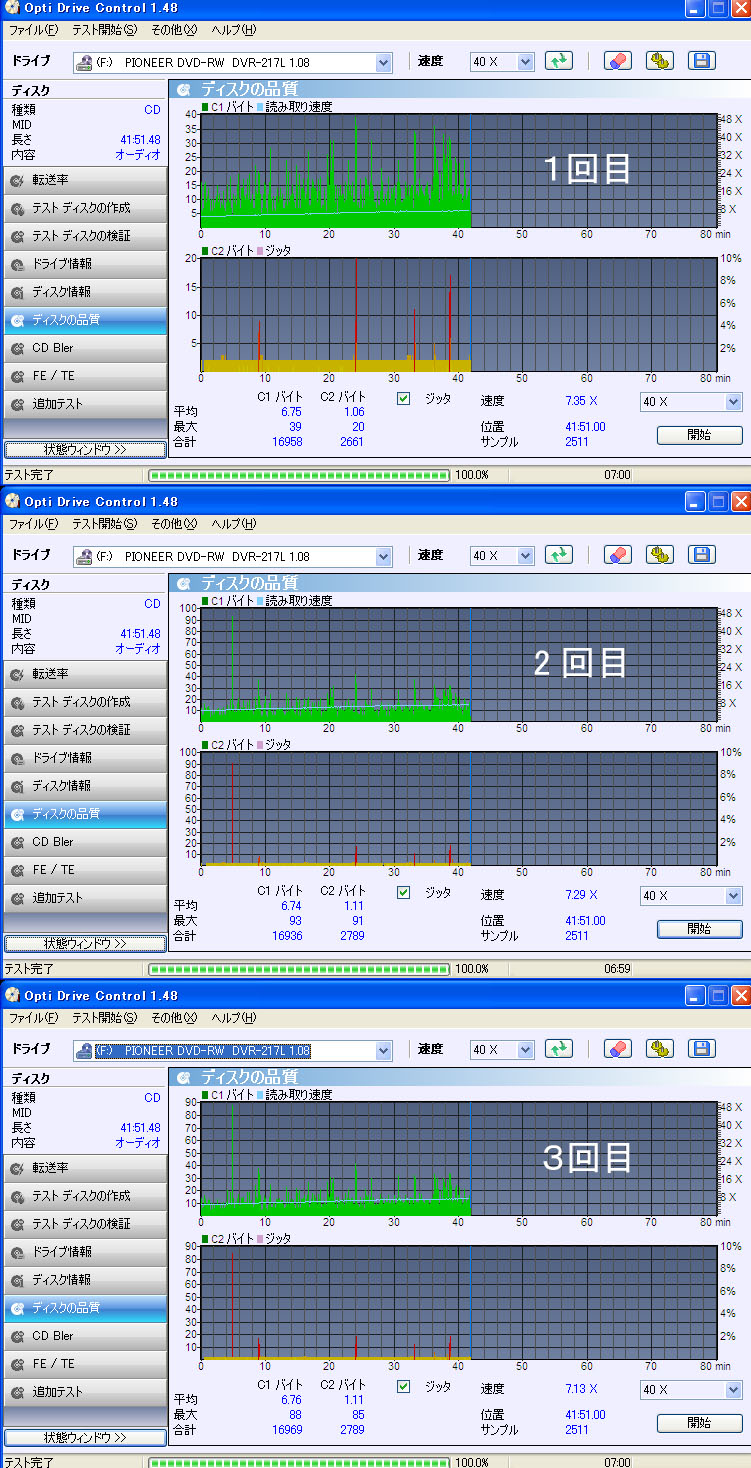Select FE / TE in the 3回目 window sidebar
The height and width of the screenshot is (1468, 751).
click(x=85, y=1364)
